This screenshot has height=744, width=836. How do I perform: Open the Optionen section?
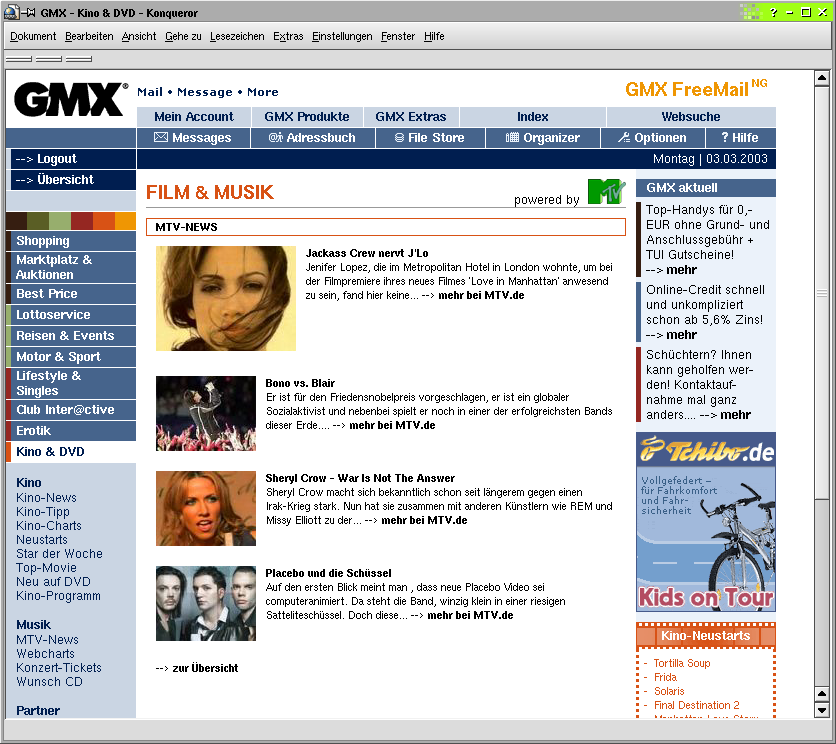point(653,138)
